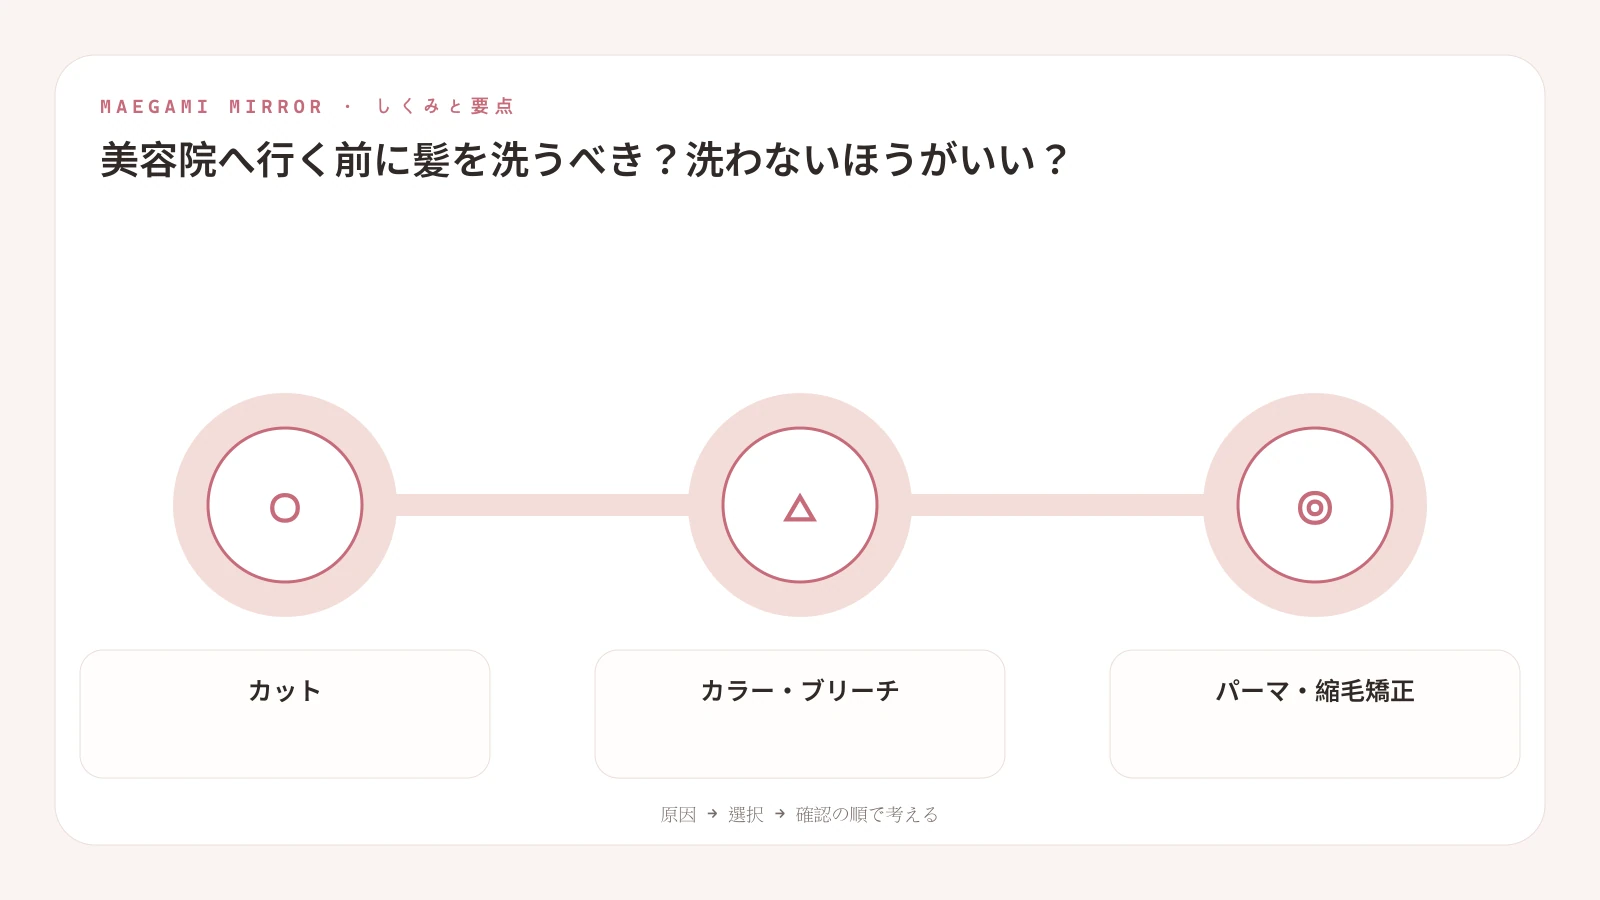The width and height of the screenshot is (1600, 900).
Task: Click the headline 美容院へ行く前に髪を洗うべき？
Action: click(391, 160)
